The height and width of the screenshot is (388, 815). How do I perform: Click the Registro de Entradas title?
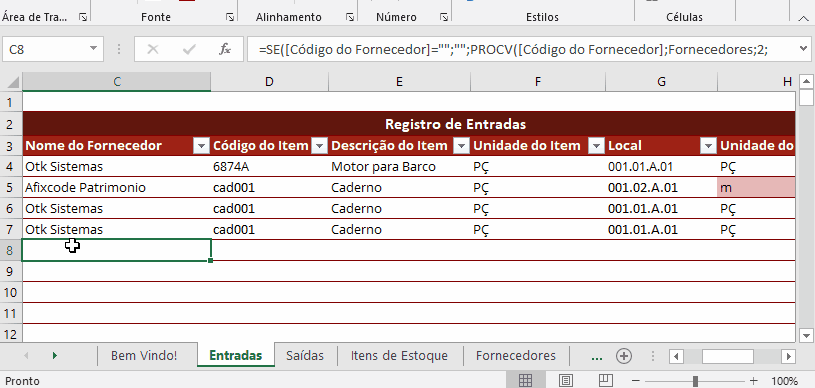(x=455, y=124)
